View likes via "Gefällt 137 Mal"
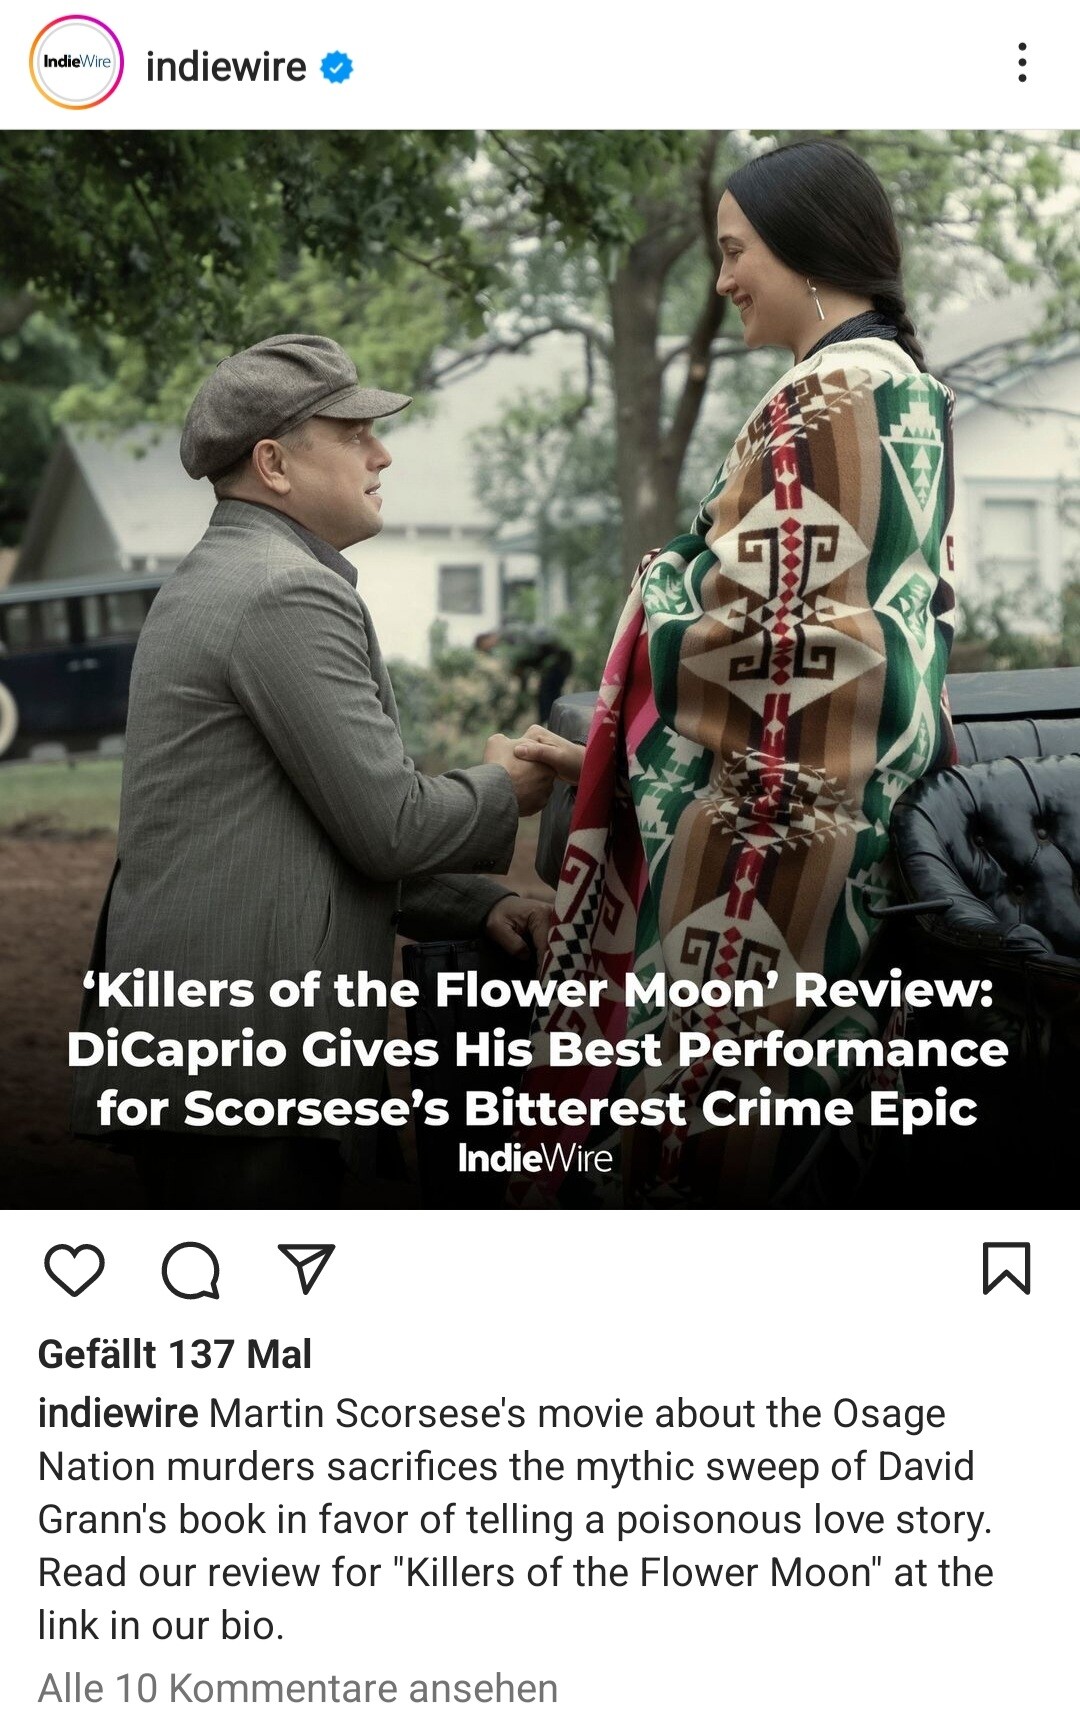The height and width of the screenshot is (1716, 1080). pyautogui.click(x=175, y=1354)
